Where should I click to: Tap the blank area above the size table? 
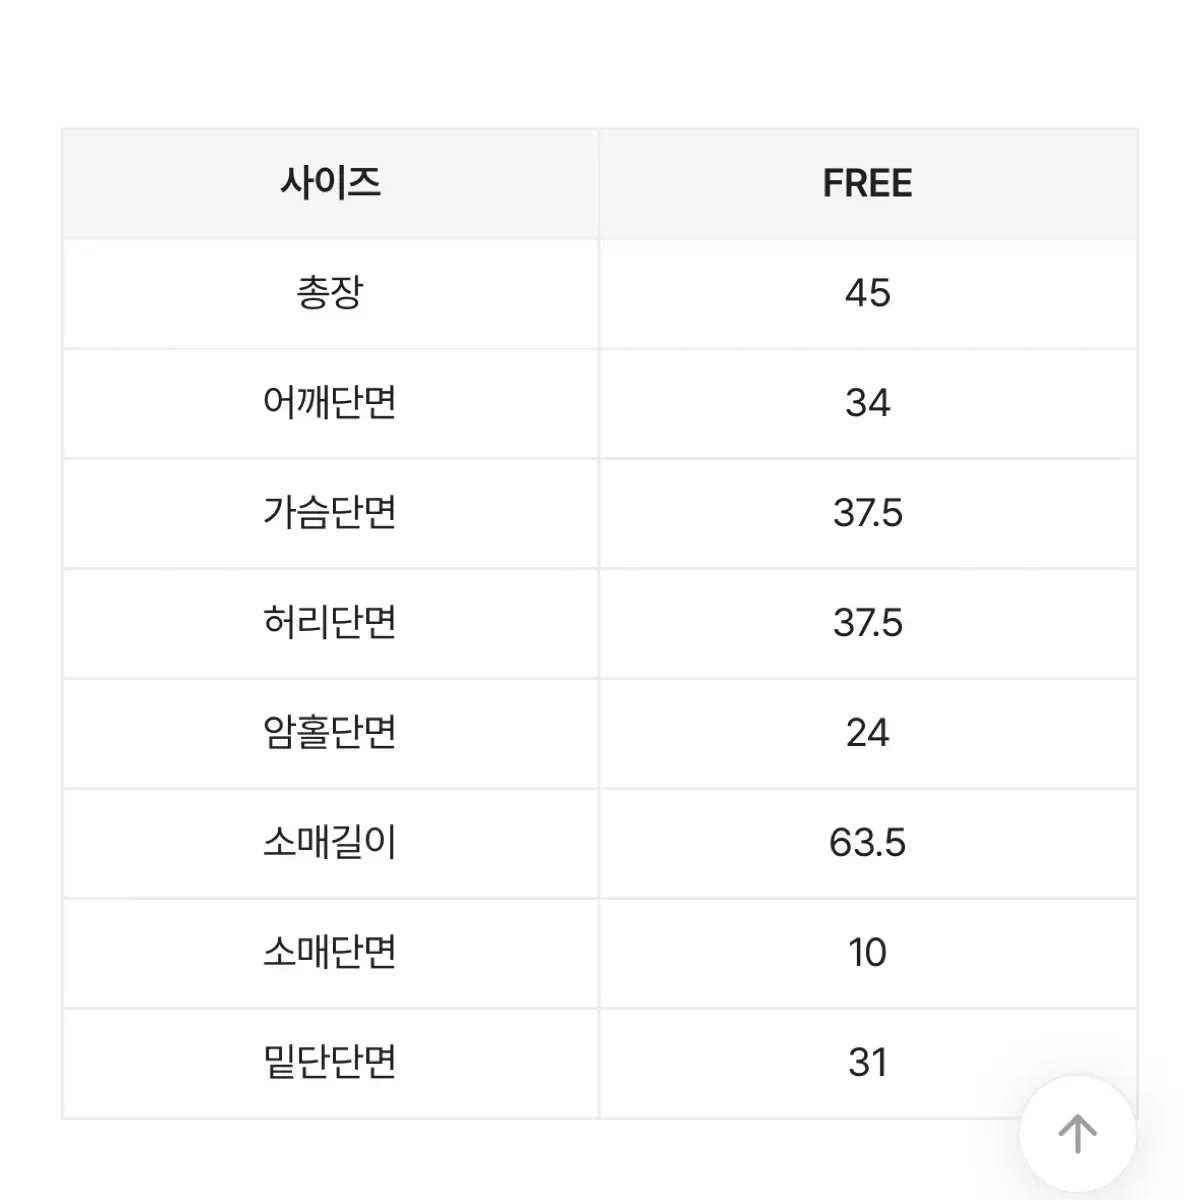[600, 62]
